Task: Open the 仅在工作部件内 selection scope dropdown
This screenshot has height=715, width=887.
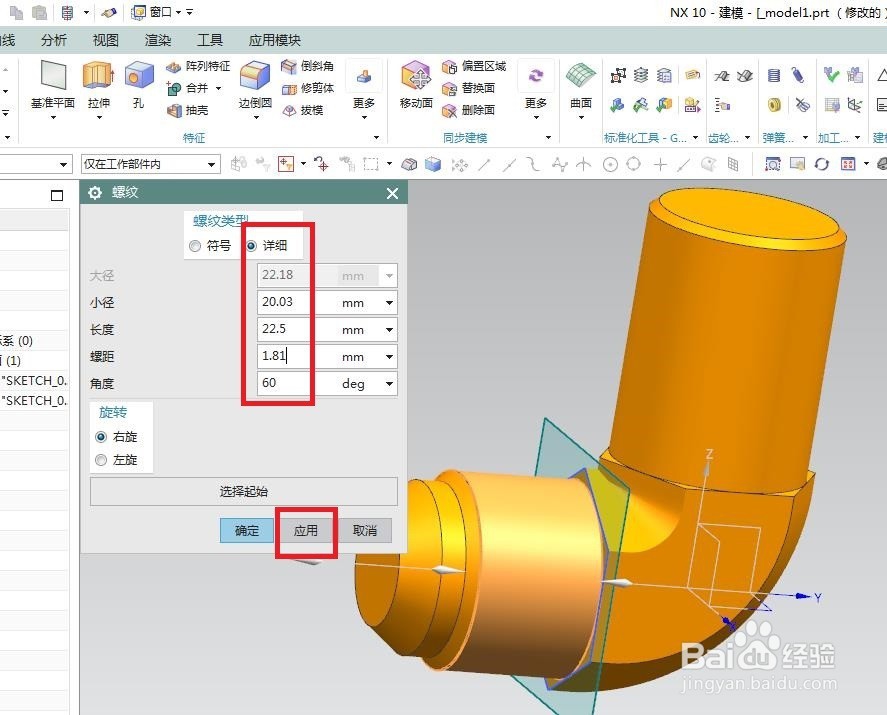Action: point(212,165)
